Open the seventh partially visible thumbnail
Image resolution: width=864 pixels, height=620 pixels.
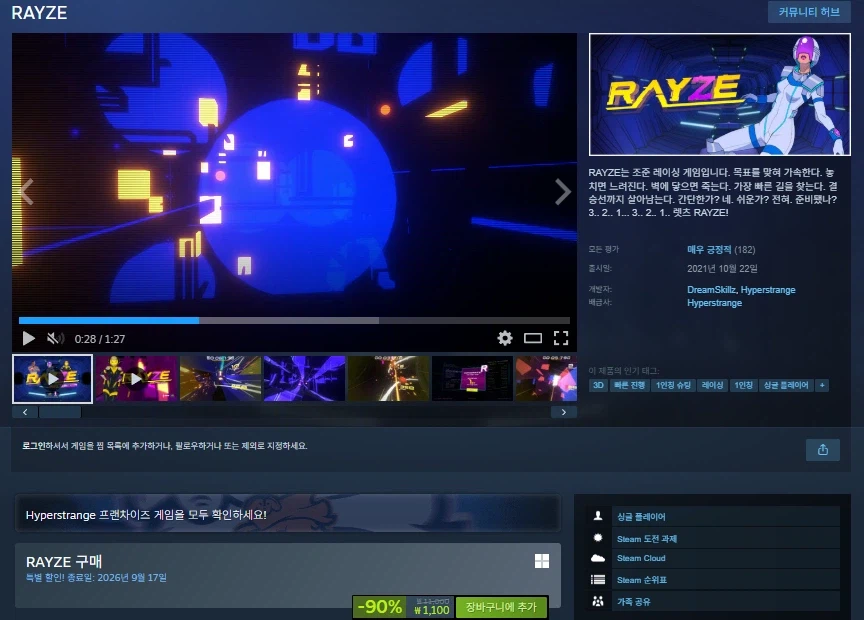pyautogui.click(x=546, y=379)
